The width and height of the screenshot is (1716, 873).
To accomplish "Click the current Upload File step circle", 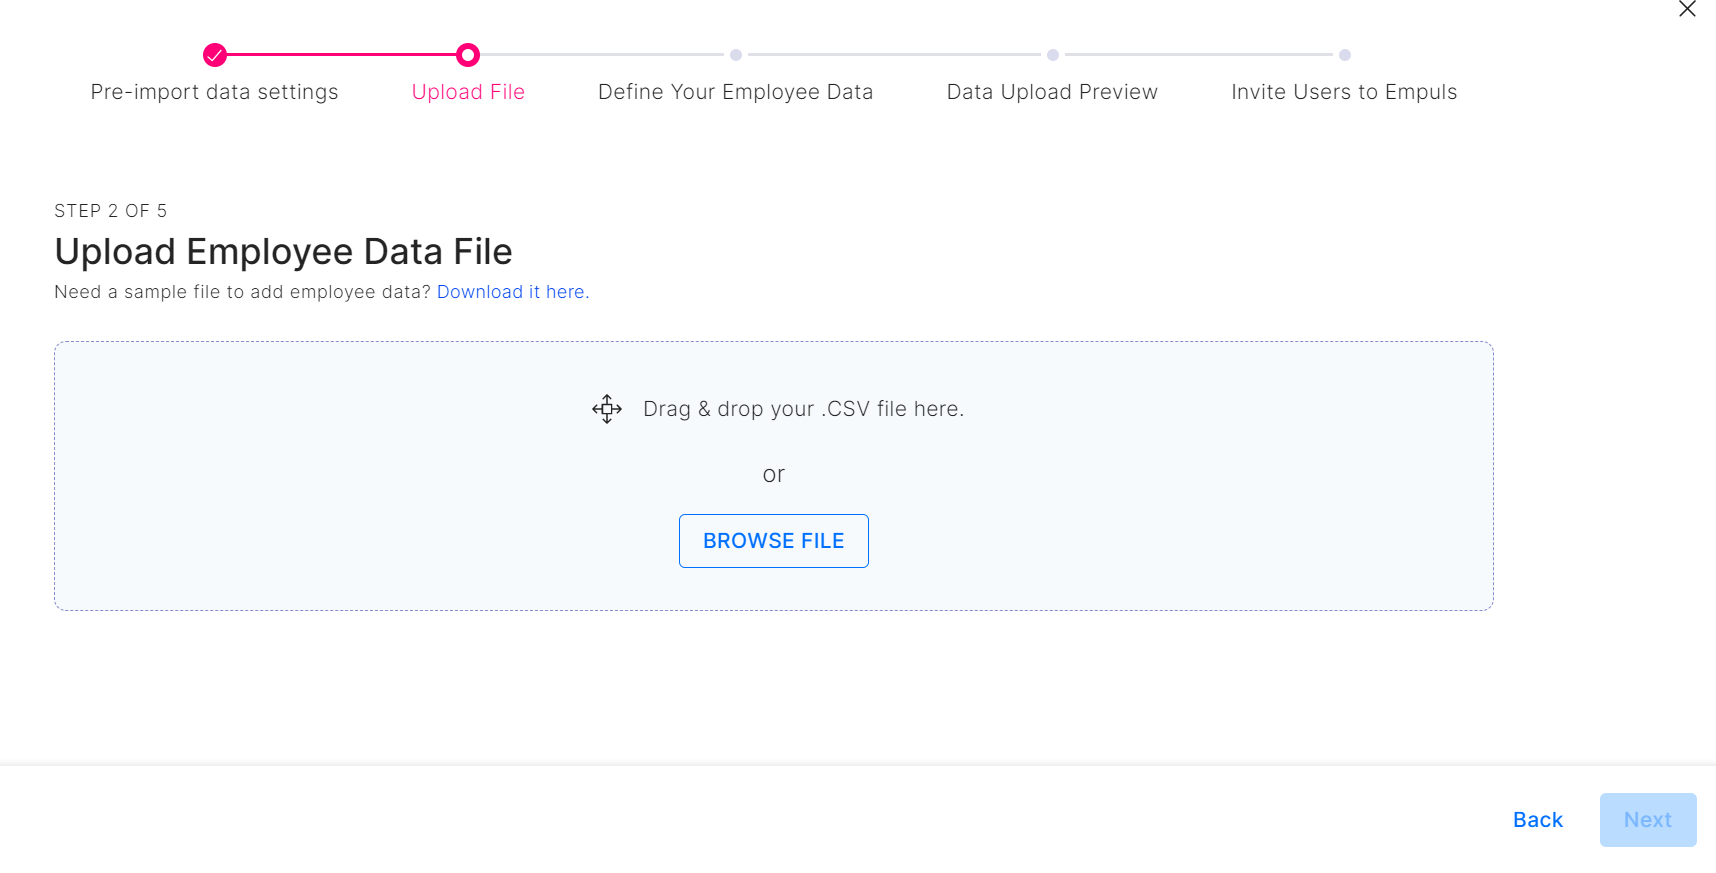I will coord(468,55).
